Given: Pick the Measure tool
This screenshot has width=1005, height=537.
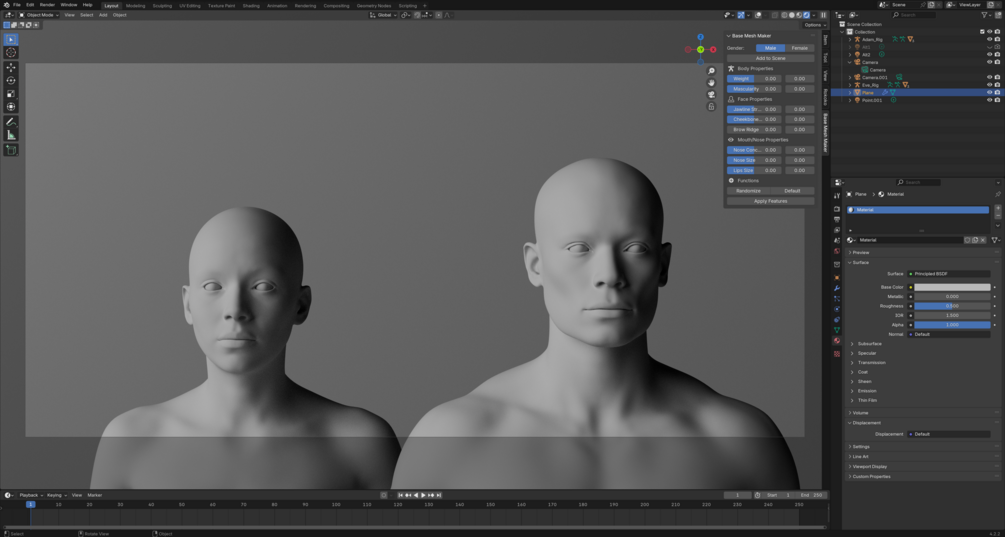Looking at the screenshot, I should pos(11,135).
